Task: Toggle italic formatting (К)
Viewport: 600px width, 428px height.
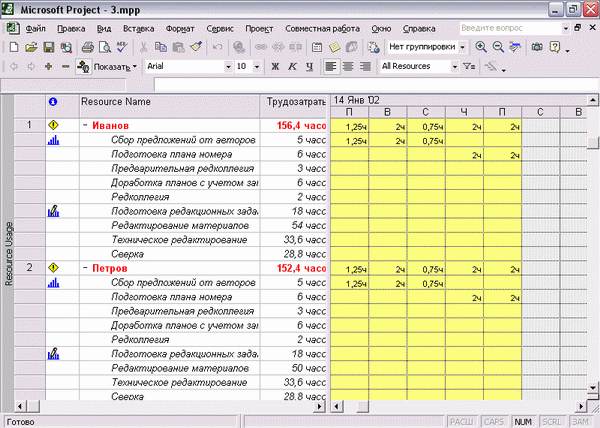Action: (292, 67)
